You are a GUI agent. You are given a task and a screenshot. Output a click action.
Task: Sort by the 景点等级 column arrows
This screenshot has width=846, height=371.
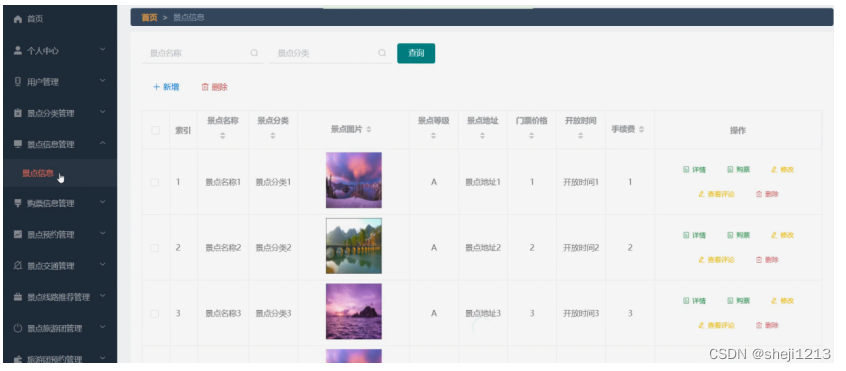coord(433,136)
